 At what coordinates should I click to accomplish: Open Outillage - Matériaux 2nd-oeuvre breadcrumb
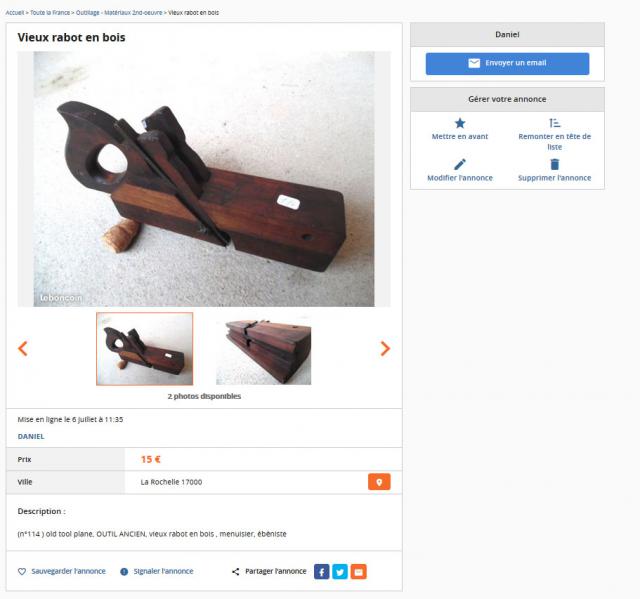[119, 13]
